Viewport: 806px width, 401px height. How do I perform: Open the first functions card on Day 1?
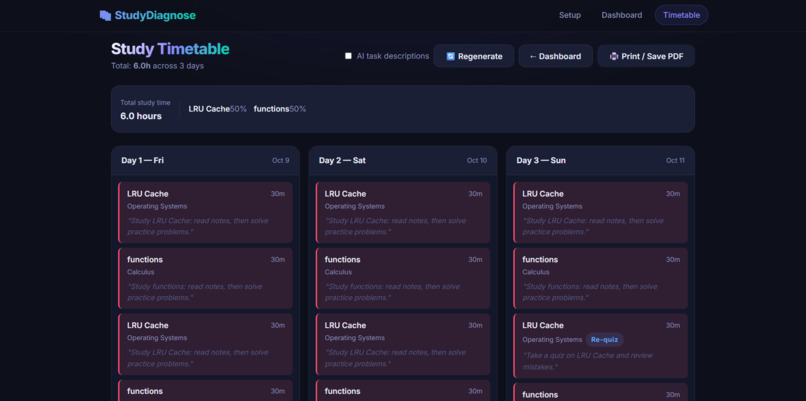[x=206, y=278]
